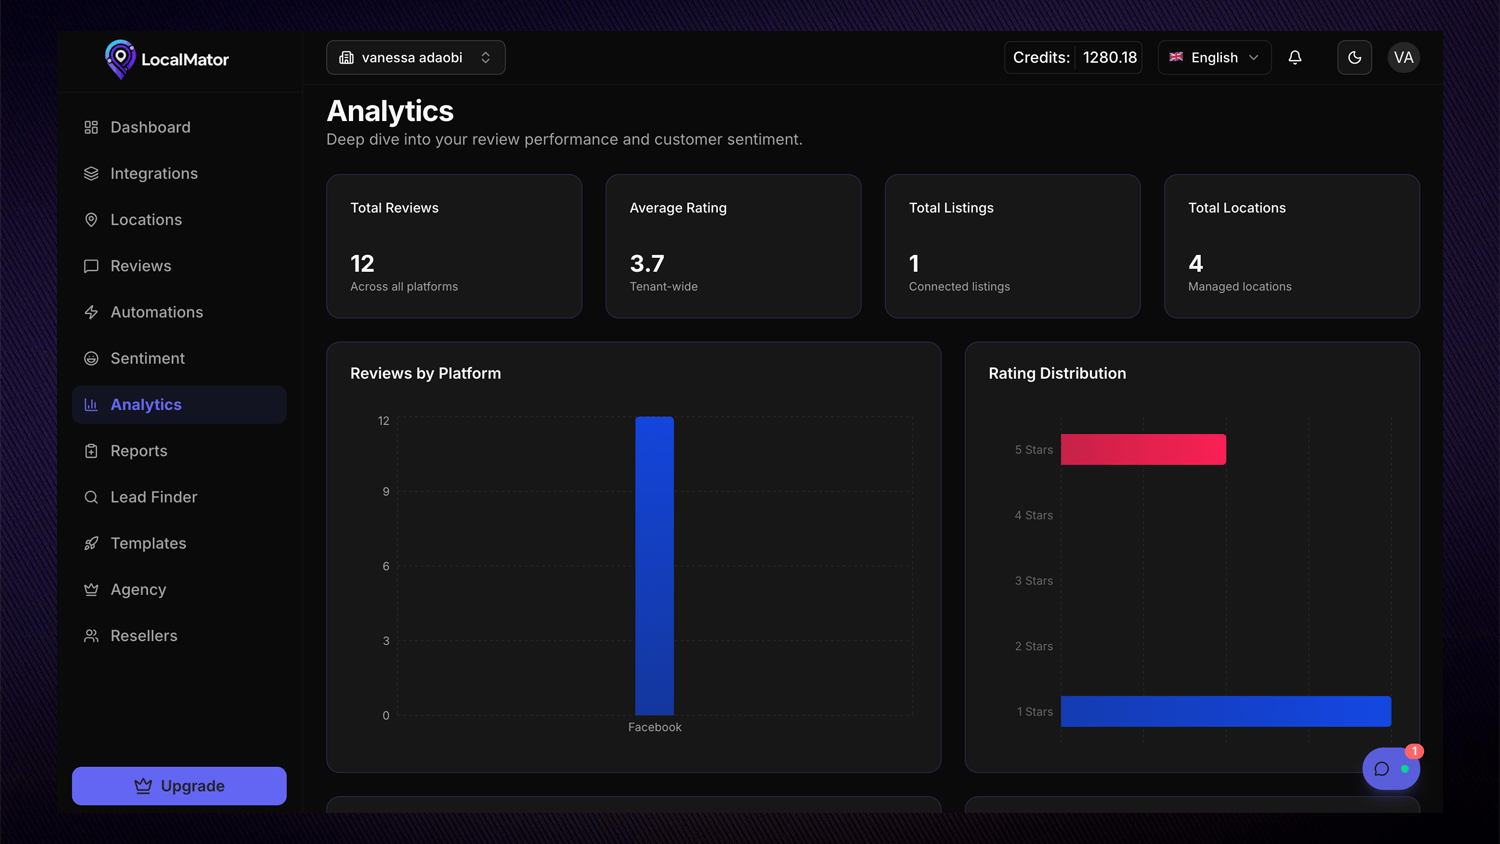Select the 5 Stars rating distribution bar
The height and width of the screenshot is (844, 1500).
click(1143, 449)
